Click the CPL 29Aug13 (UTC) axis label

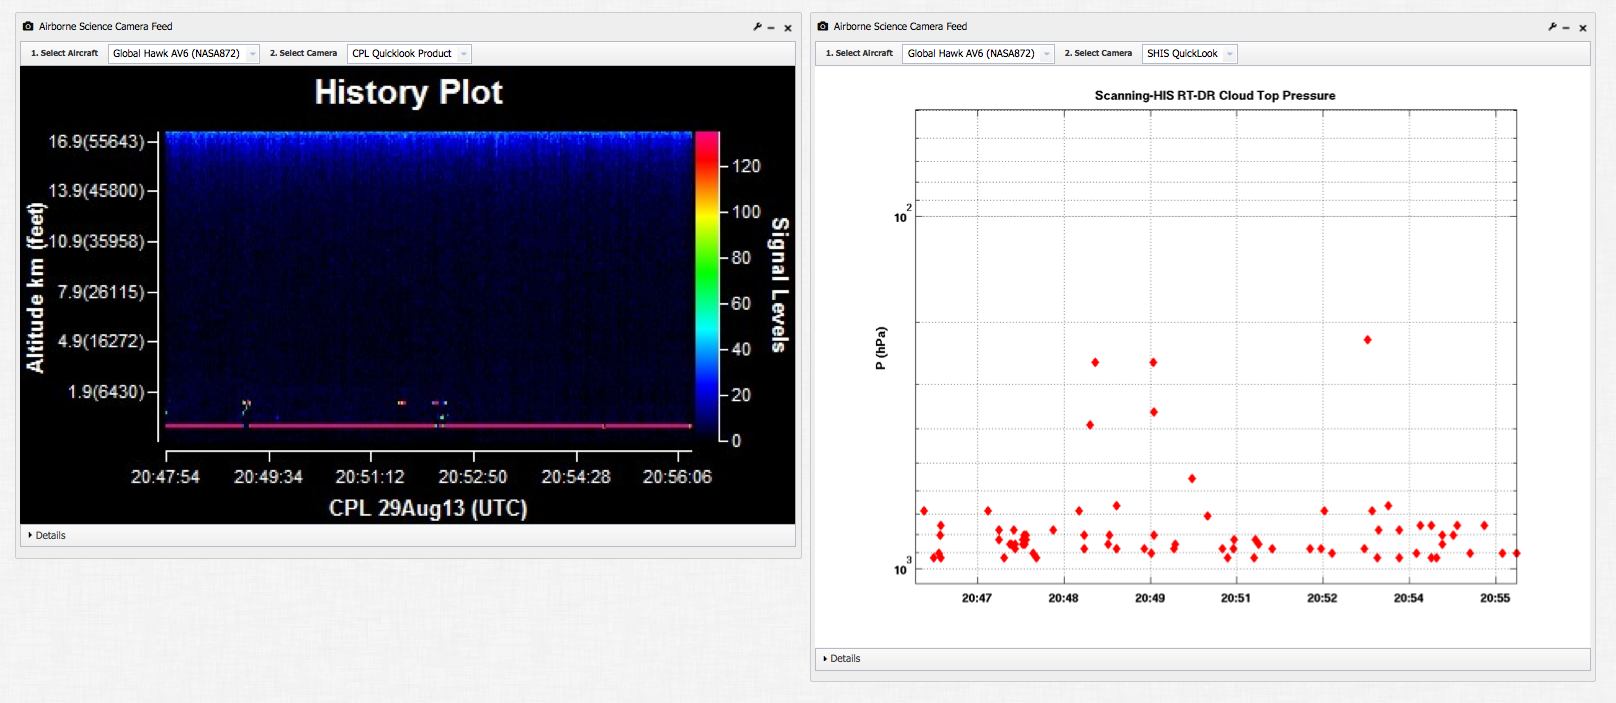coord(428,508)
